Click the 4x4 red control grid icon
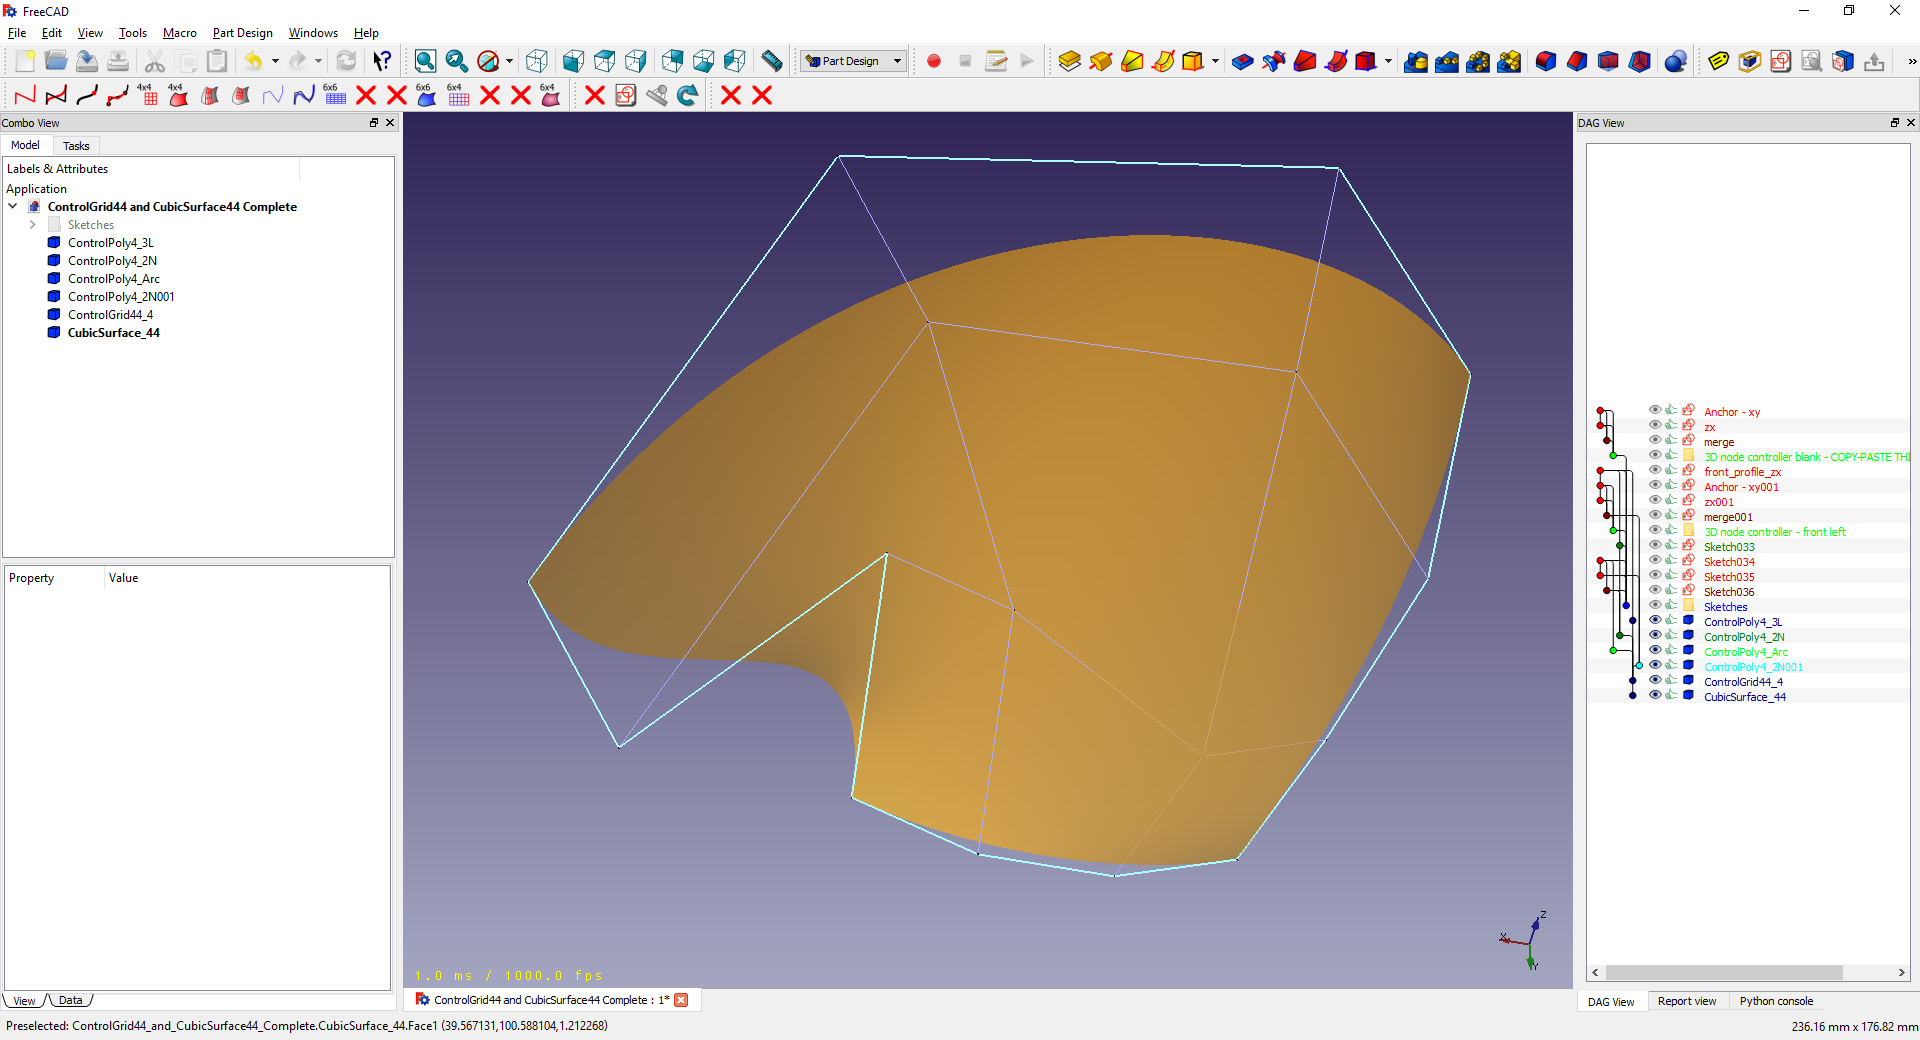The height and width of the screenshot is (1040, 1920). click(x=148, y=95)
